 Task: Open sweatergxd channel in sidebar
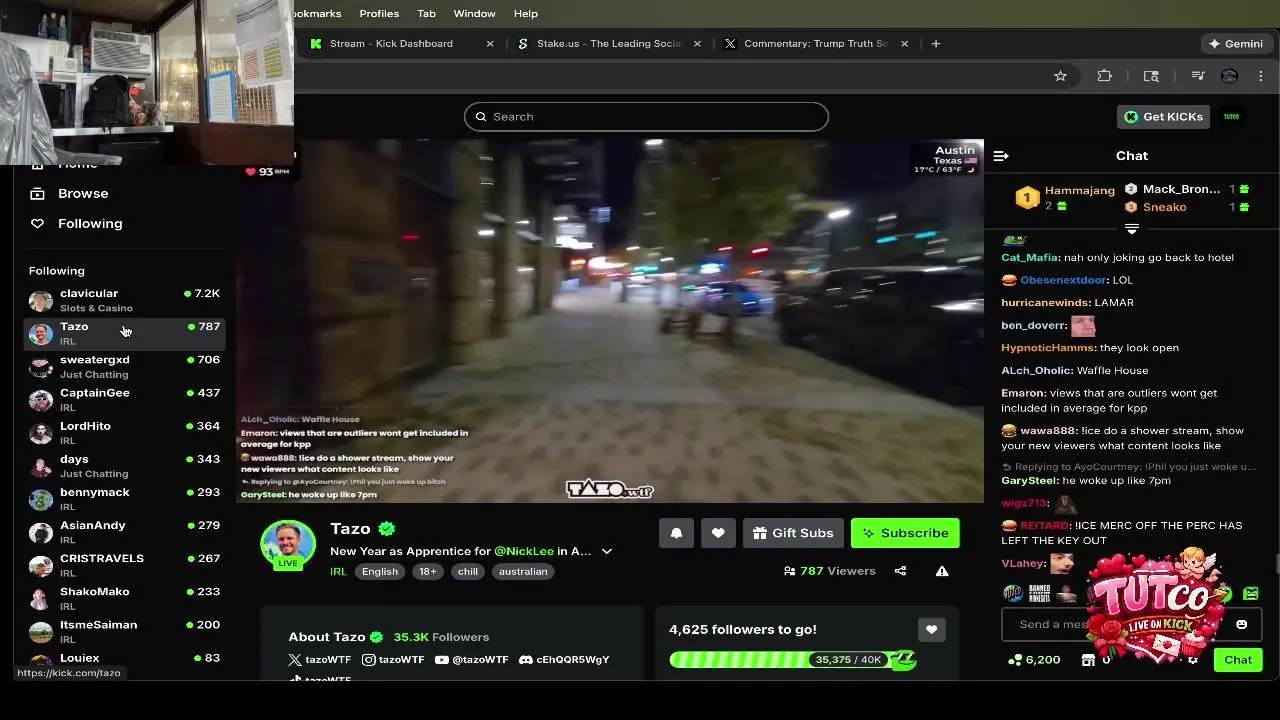pyautogui.click(x=124, y=366)
